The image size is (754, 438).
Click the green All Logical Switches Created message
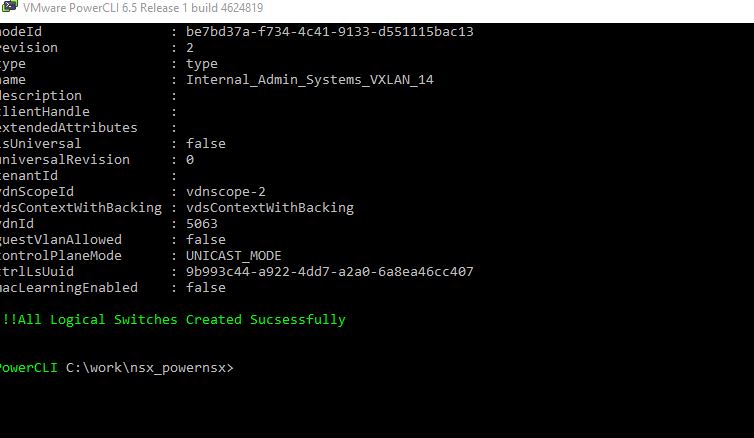tap(173, 320)
